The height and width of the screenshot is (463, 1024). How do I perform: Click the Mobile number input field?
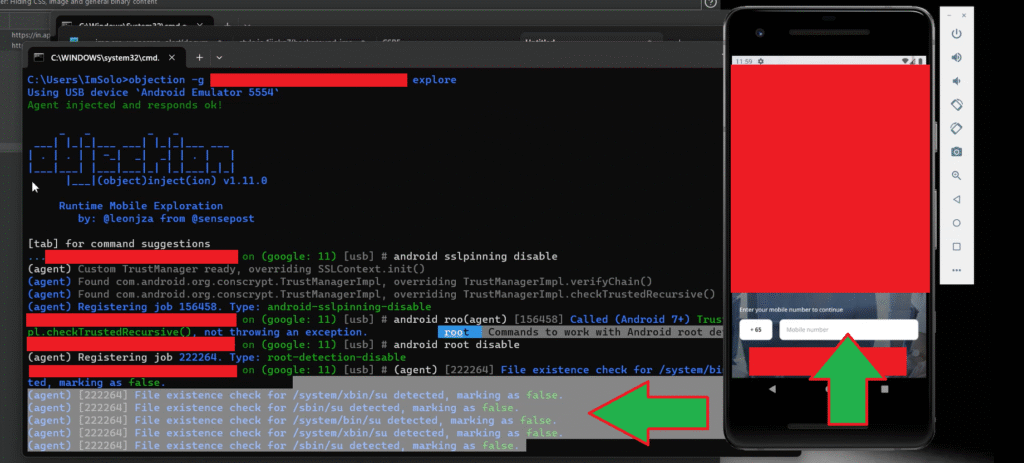(x=848, y=330)
